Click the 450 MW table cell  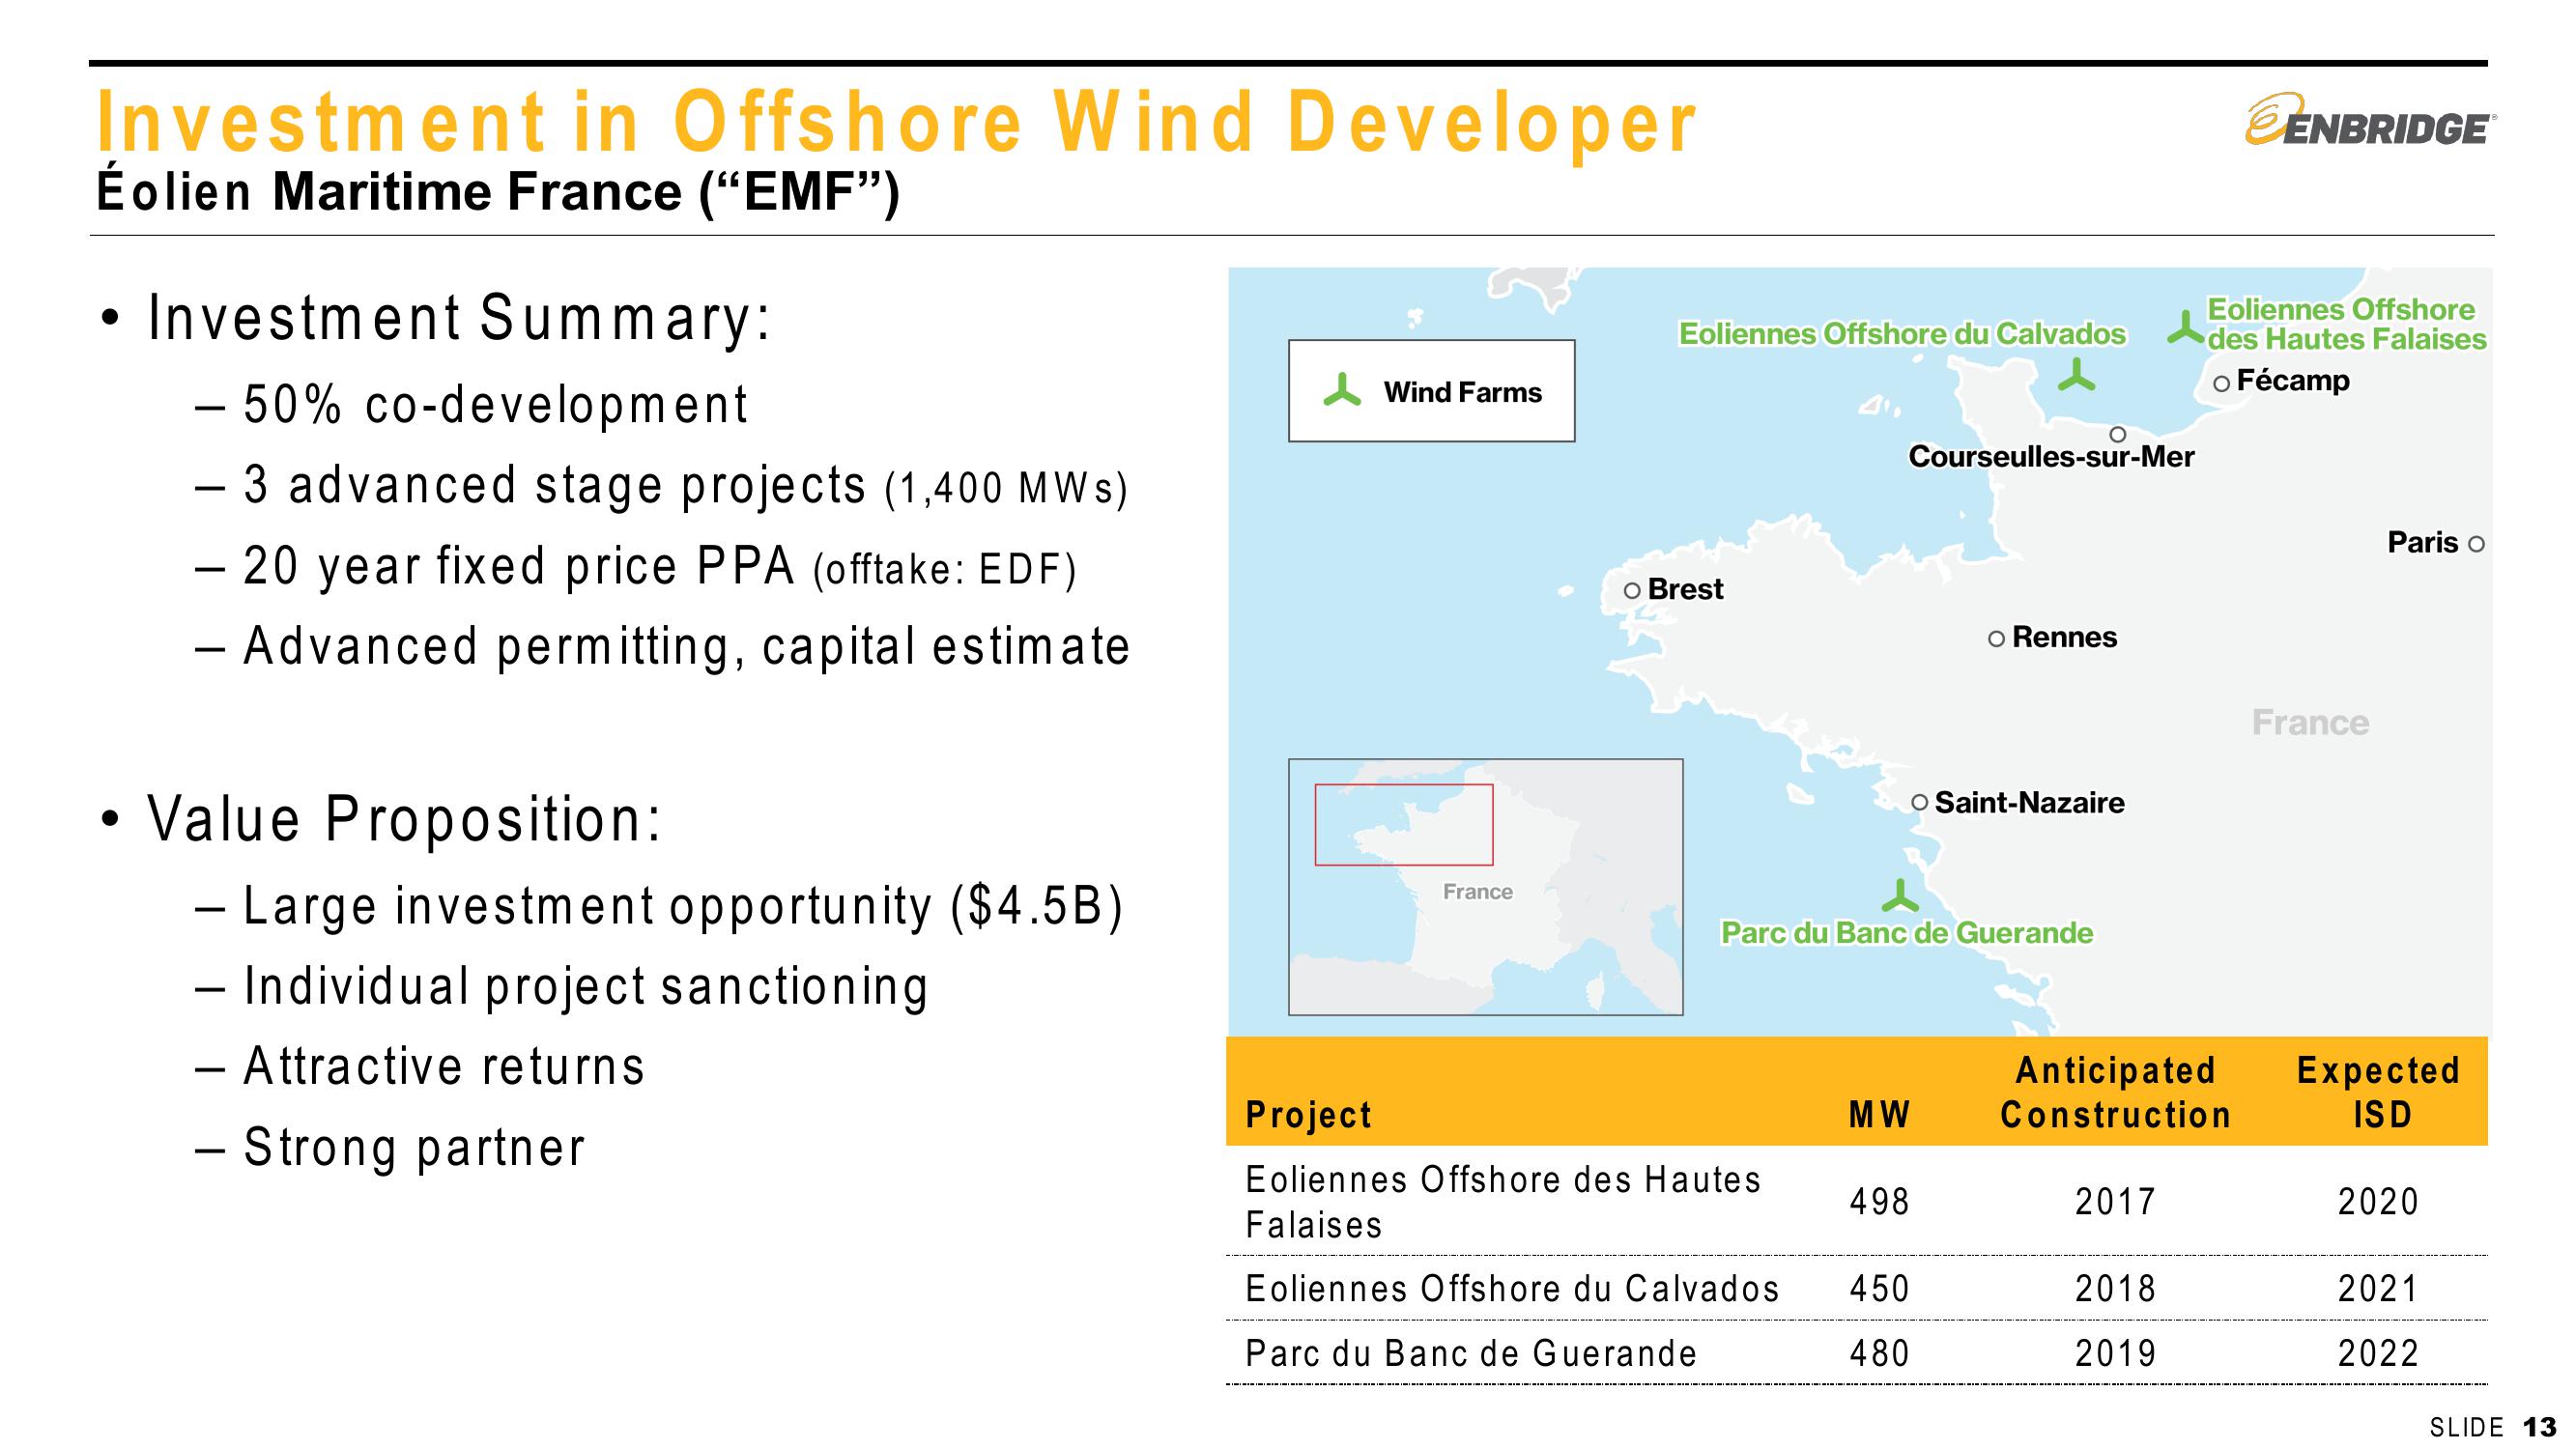[x=1879, y=1289]
